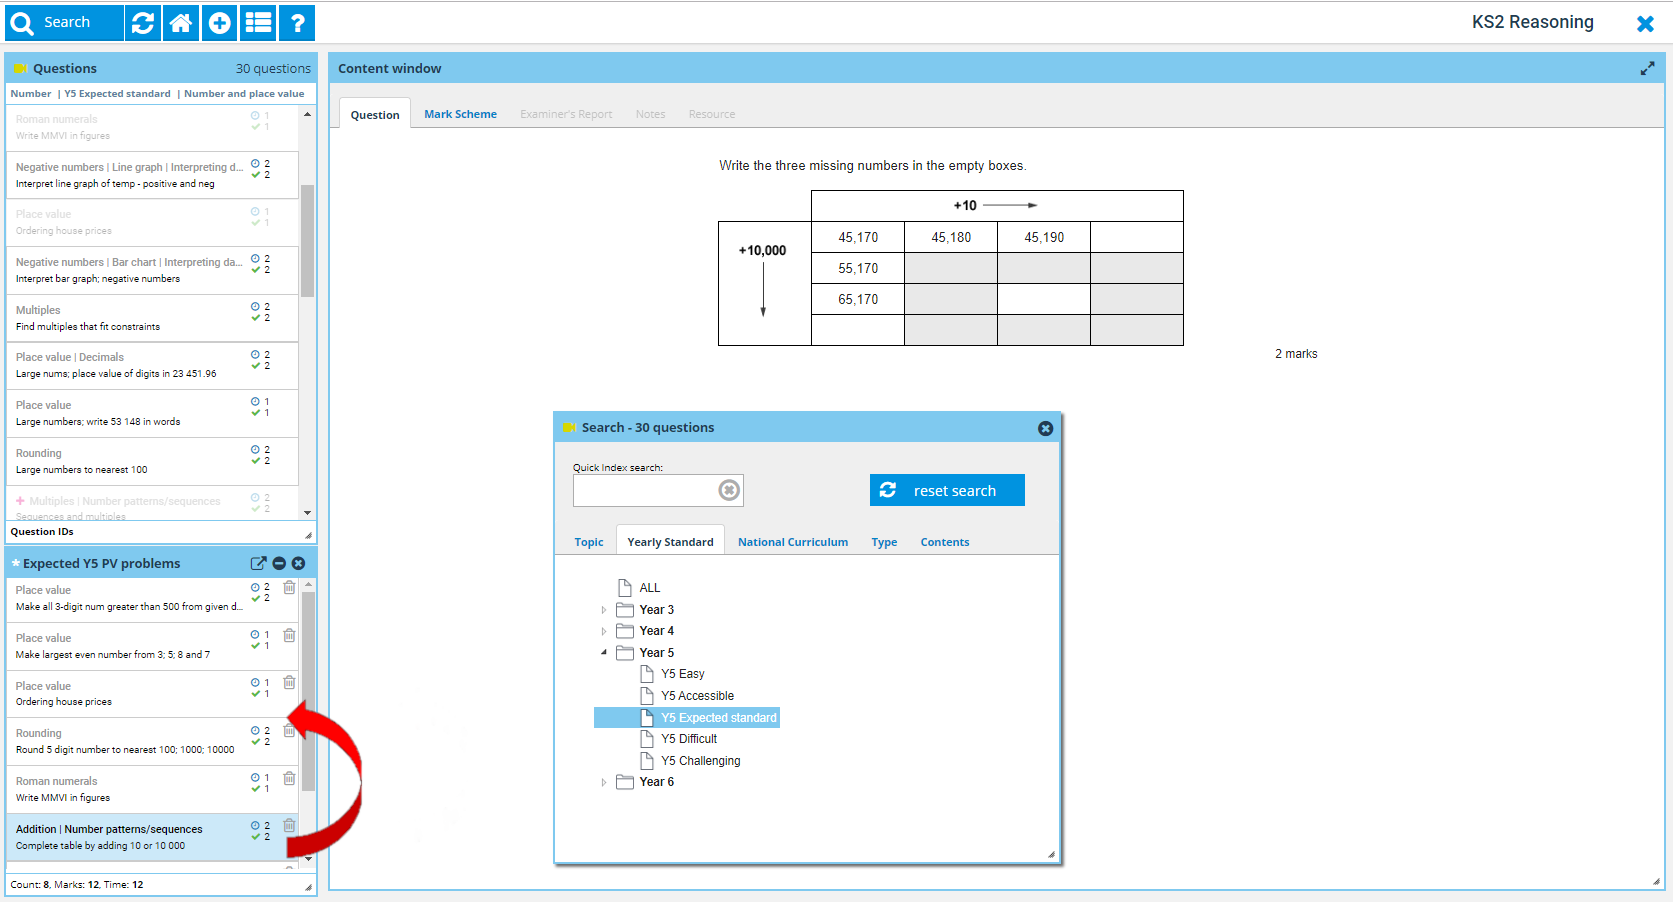Expand the Year 3 folder
This screenshot has width=1673, height=902.
604,610
